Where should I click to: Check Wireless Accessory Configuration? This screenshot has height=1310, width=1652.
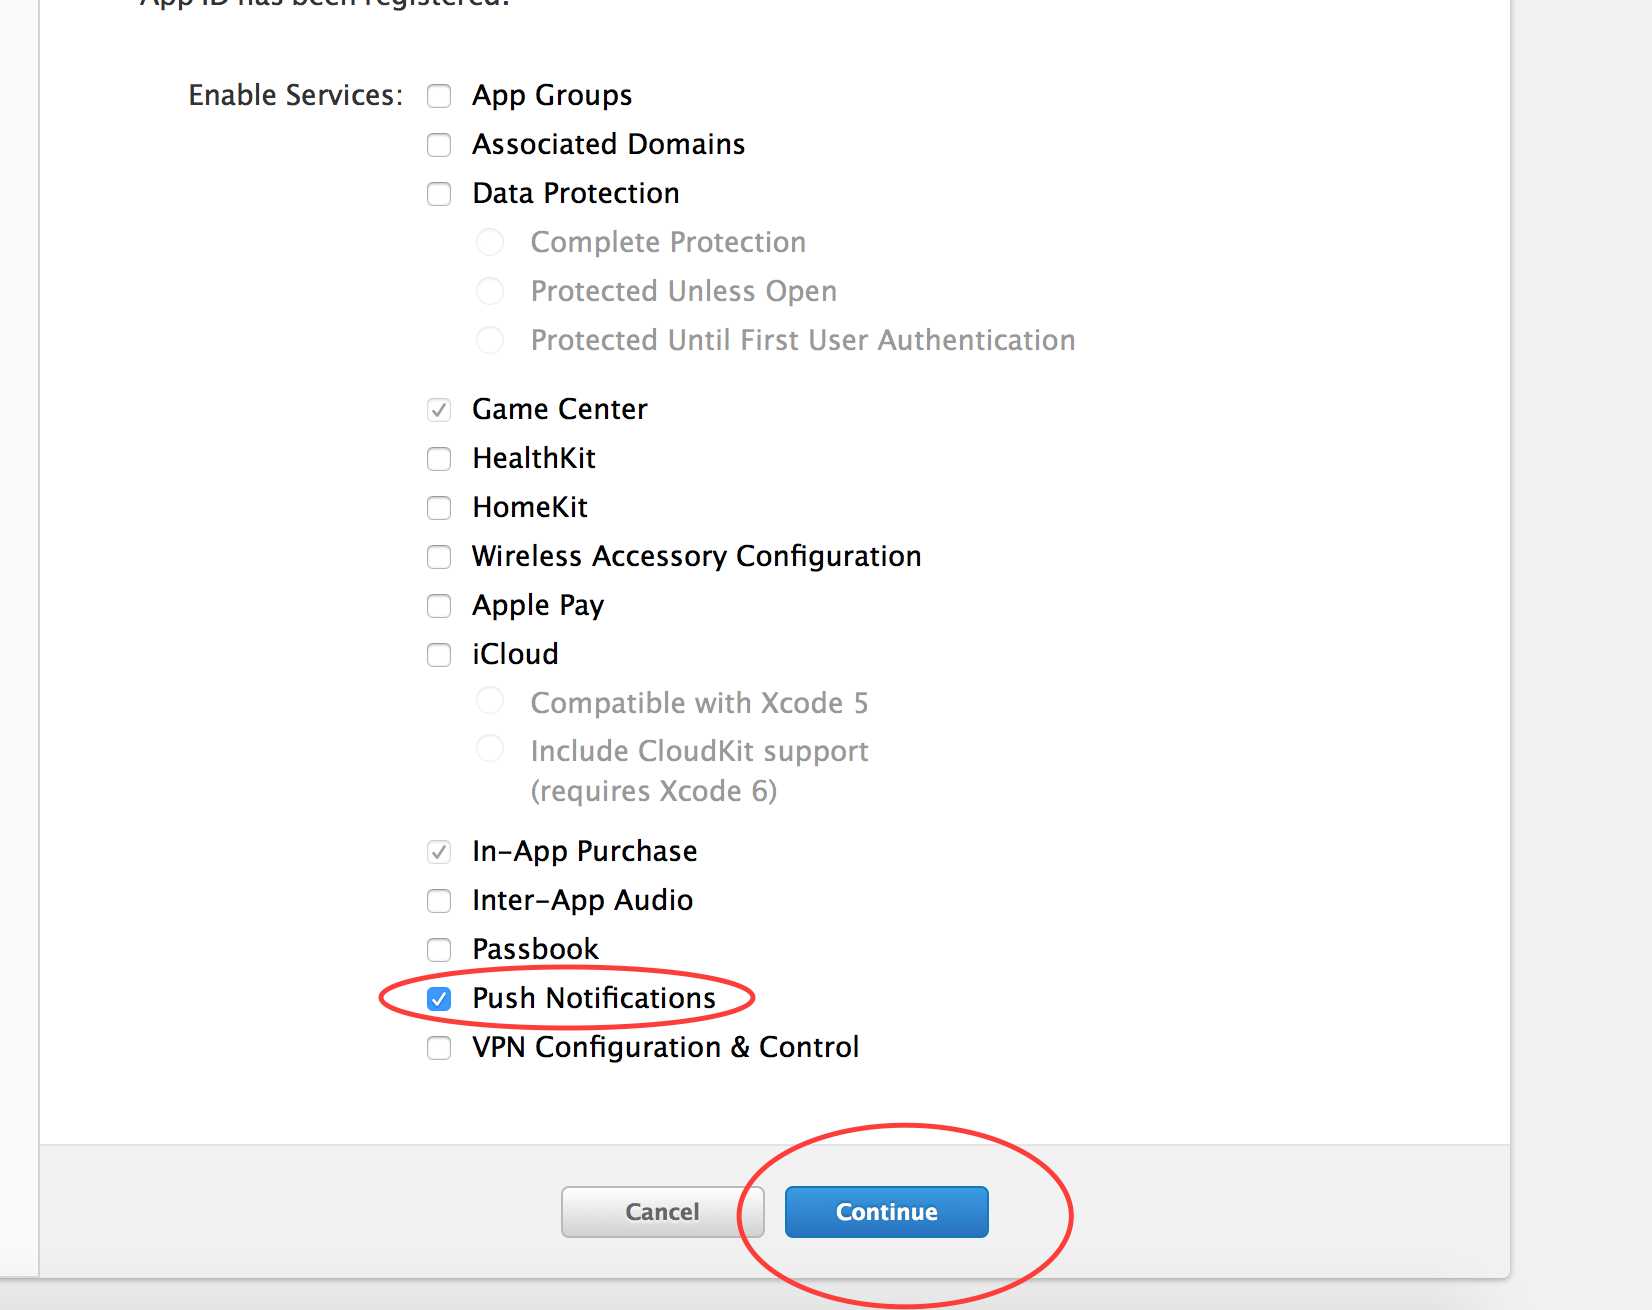click(439, 557)
